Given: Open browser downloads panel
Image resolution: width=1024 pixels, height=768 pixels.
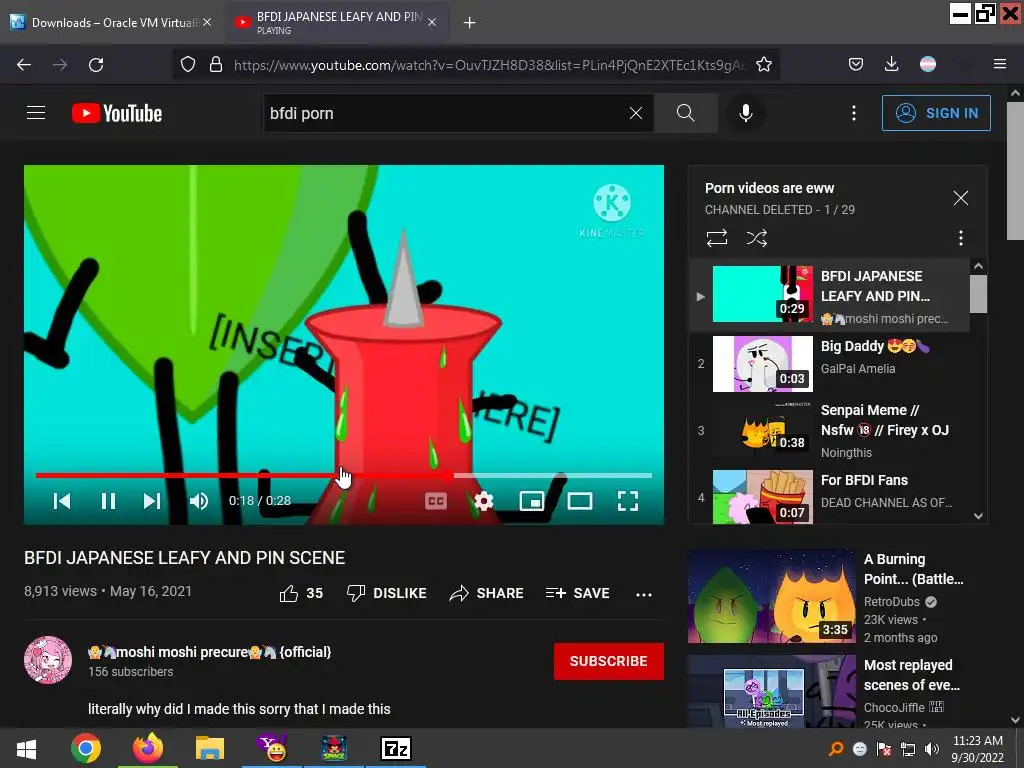Looking at the screenshot, I should click(891, 64).
